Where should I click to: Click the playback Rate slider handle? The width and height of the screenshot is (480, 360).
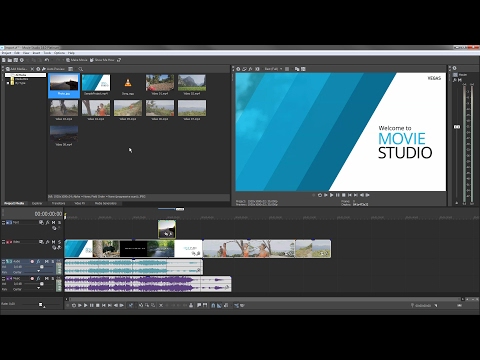[40, 304]
